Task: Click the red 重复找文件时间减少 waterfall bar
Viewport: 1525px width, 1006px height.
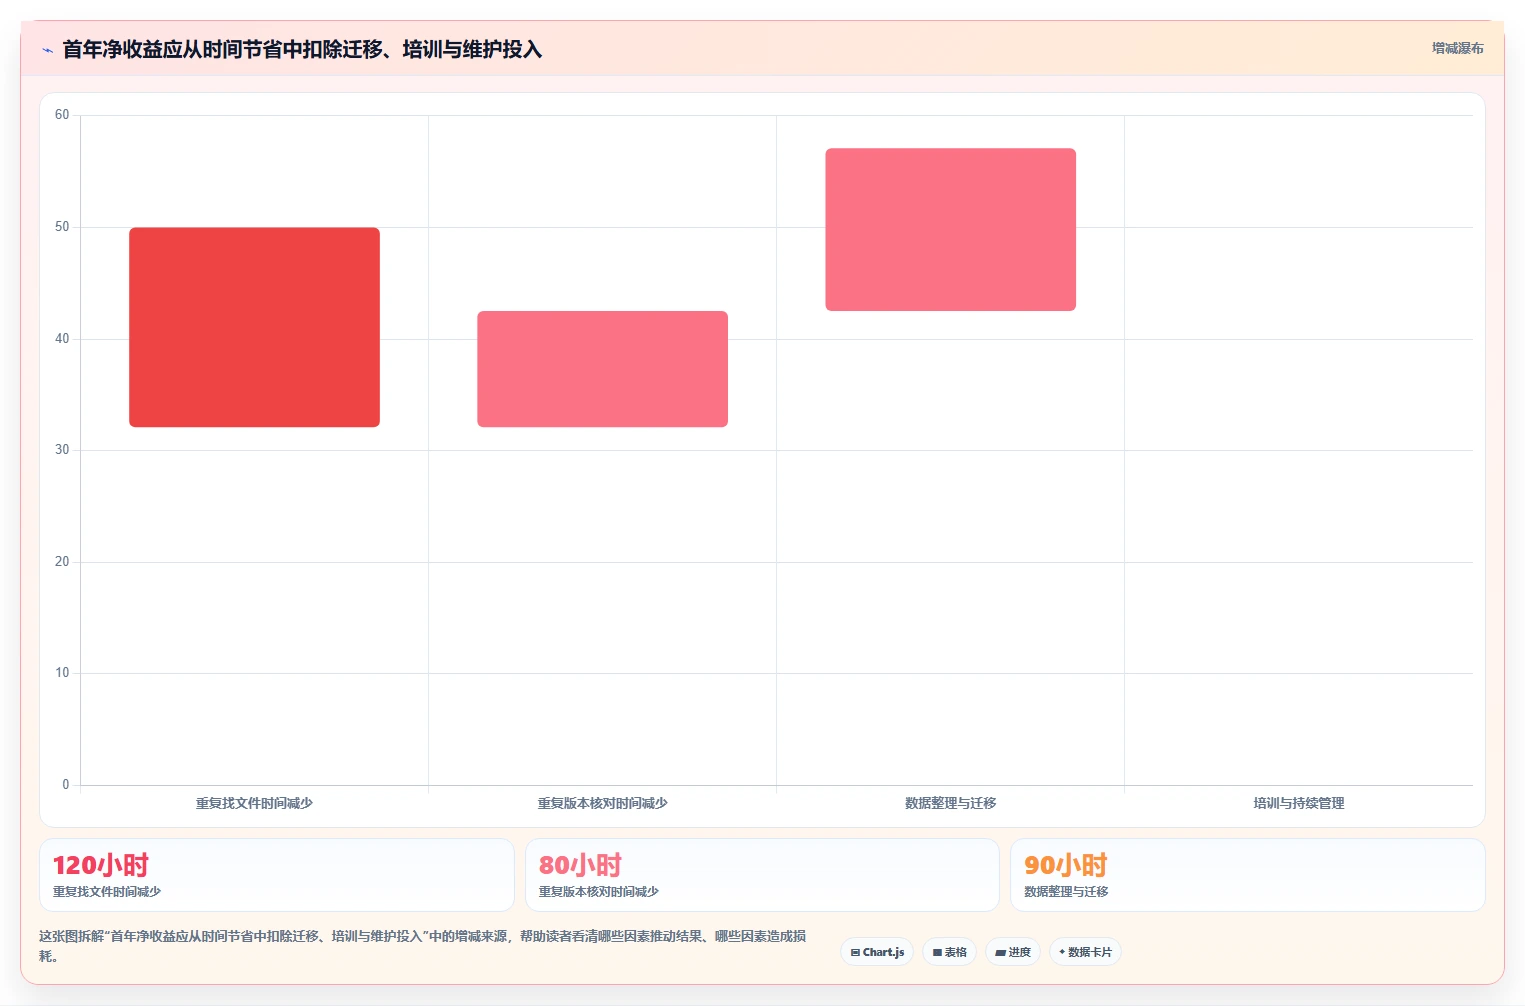Action: pos(254,327)
